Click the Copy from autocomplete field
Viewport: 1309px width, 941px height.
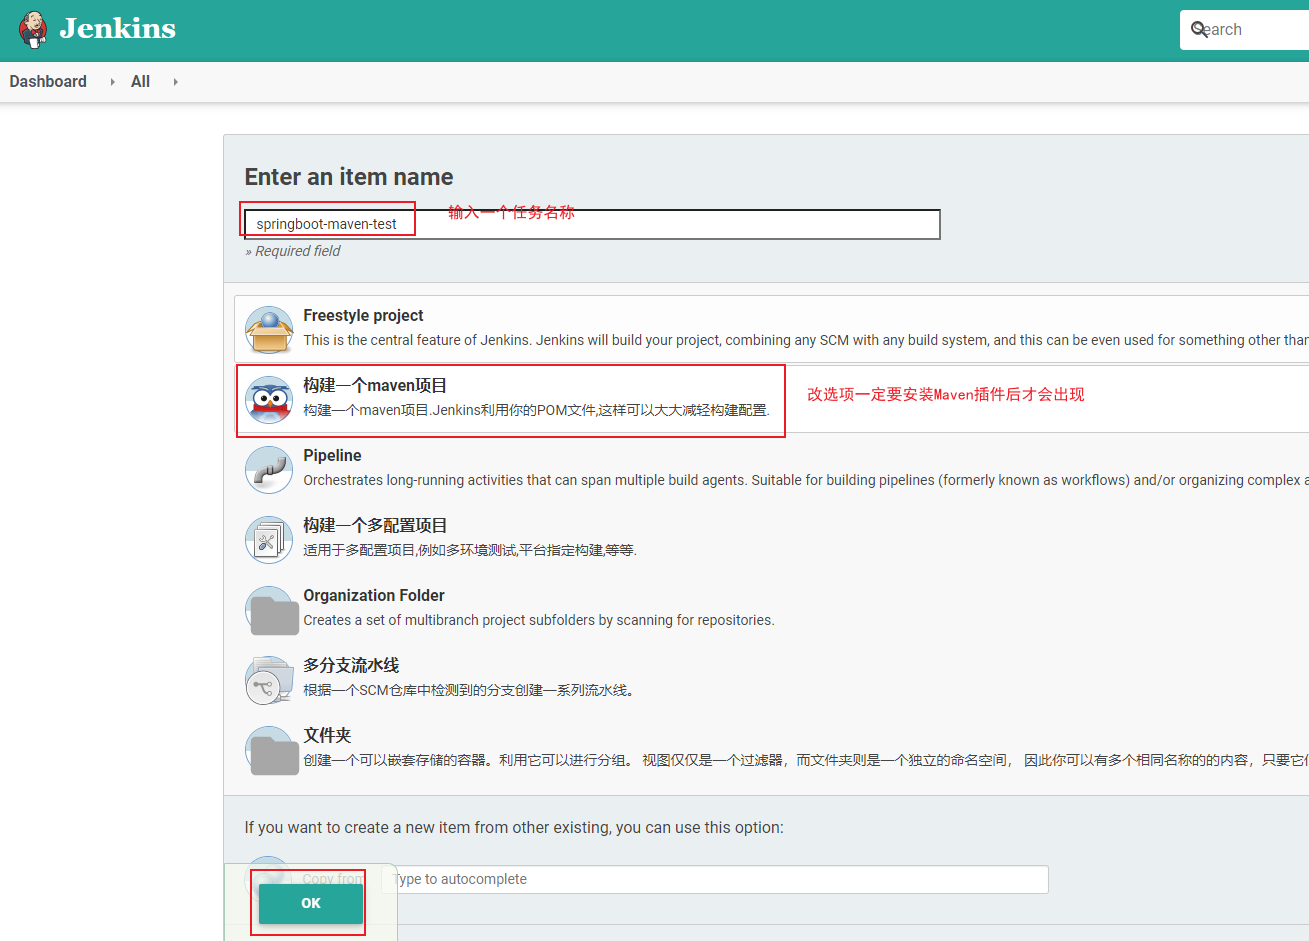[x=715, y=879]
